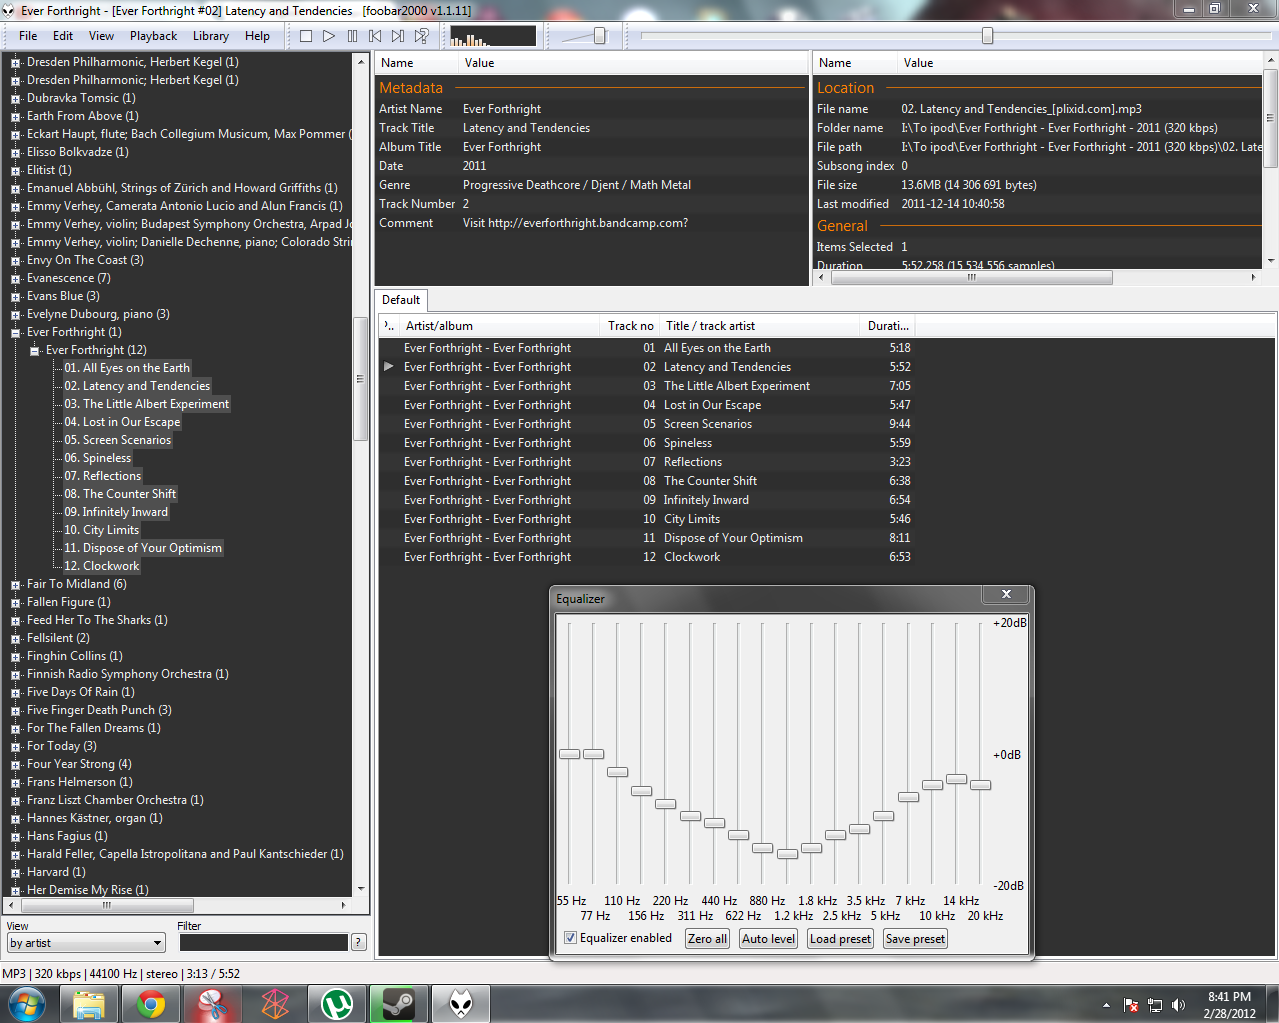Open the Playback menu
The height and width of the screenshot is (1023, 1279).
[153, 36]
